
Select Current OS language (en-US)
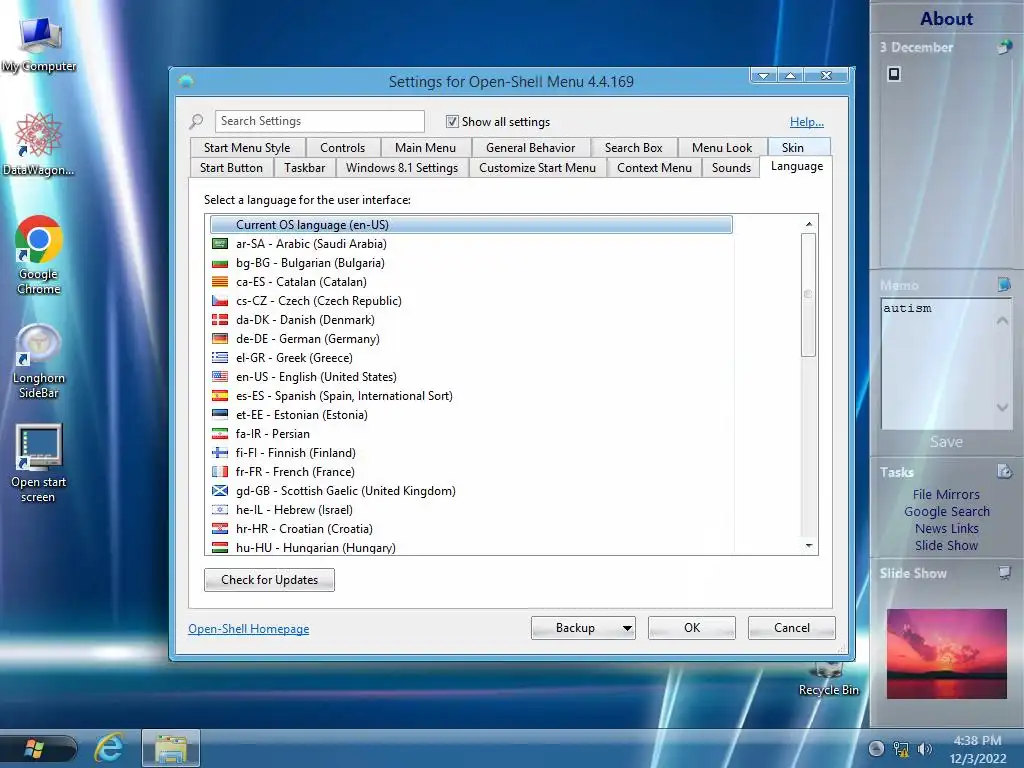pyautogui.click(x=471, y=225)
